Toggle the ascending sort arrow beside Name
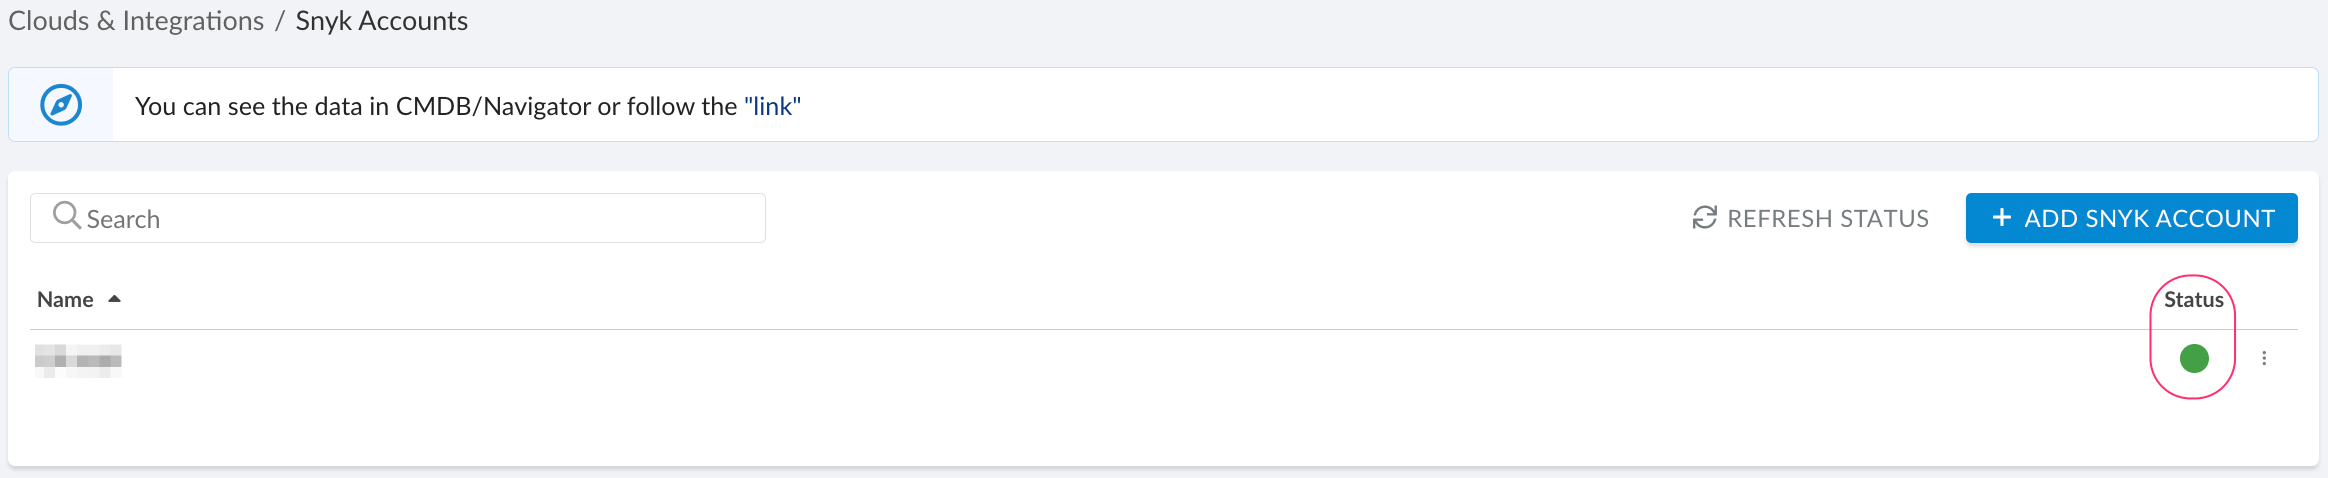Image resolution: width=2328 pixels, height=478 pixels. 115,299
